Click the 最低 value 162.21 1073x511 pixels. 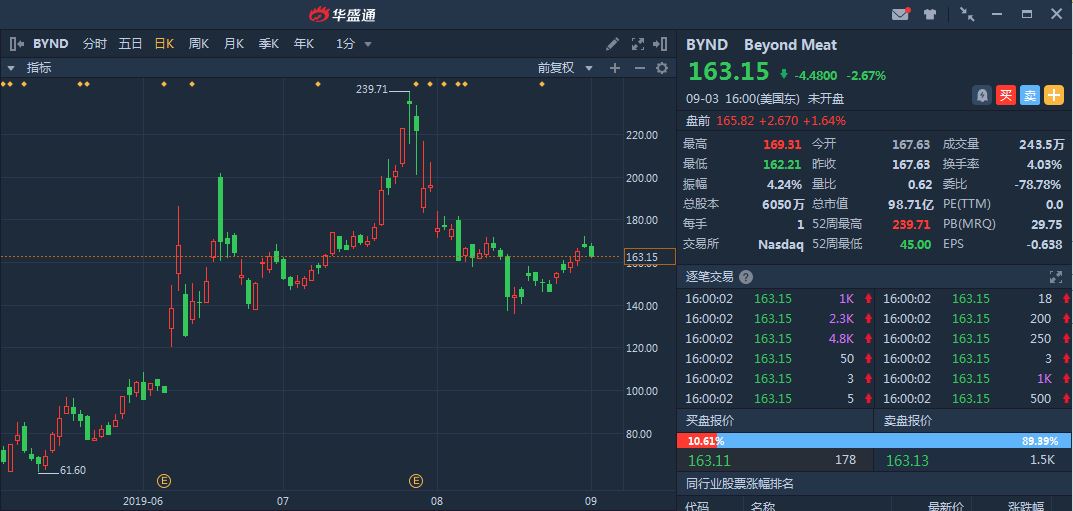click(x=784, y=164)
